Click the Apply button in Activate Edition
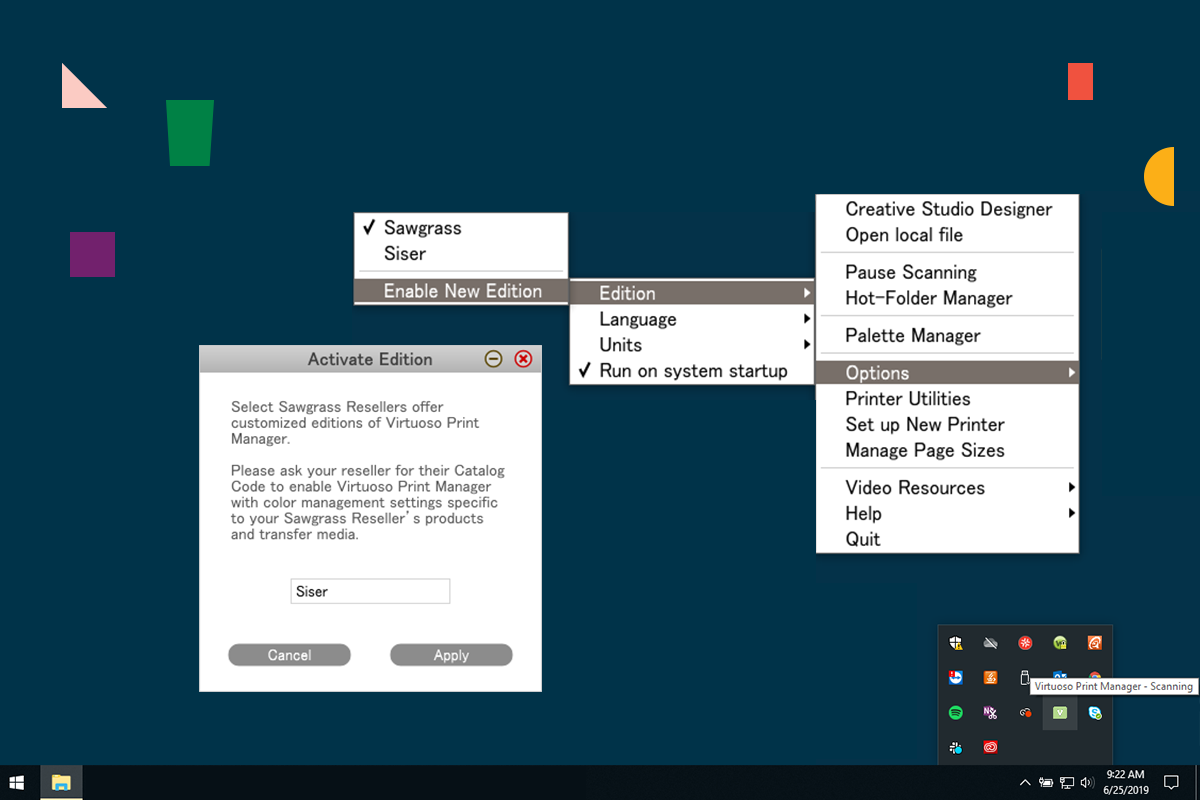The image size is (1200, 800). [x=451, y=655]
